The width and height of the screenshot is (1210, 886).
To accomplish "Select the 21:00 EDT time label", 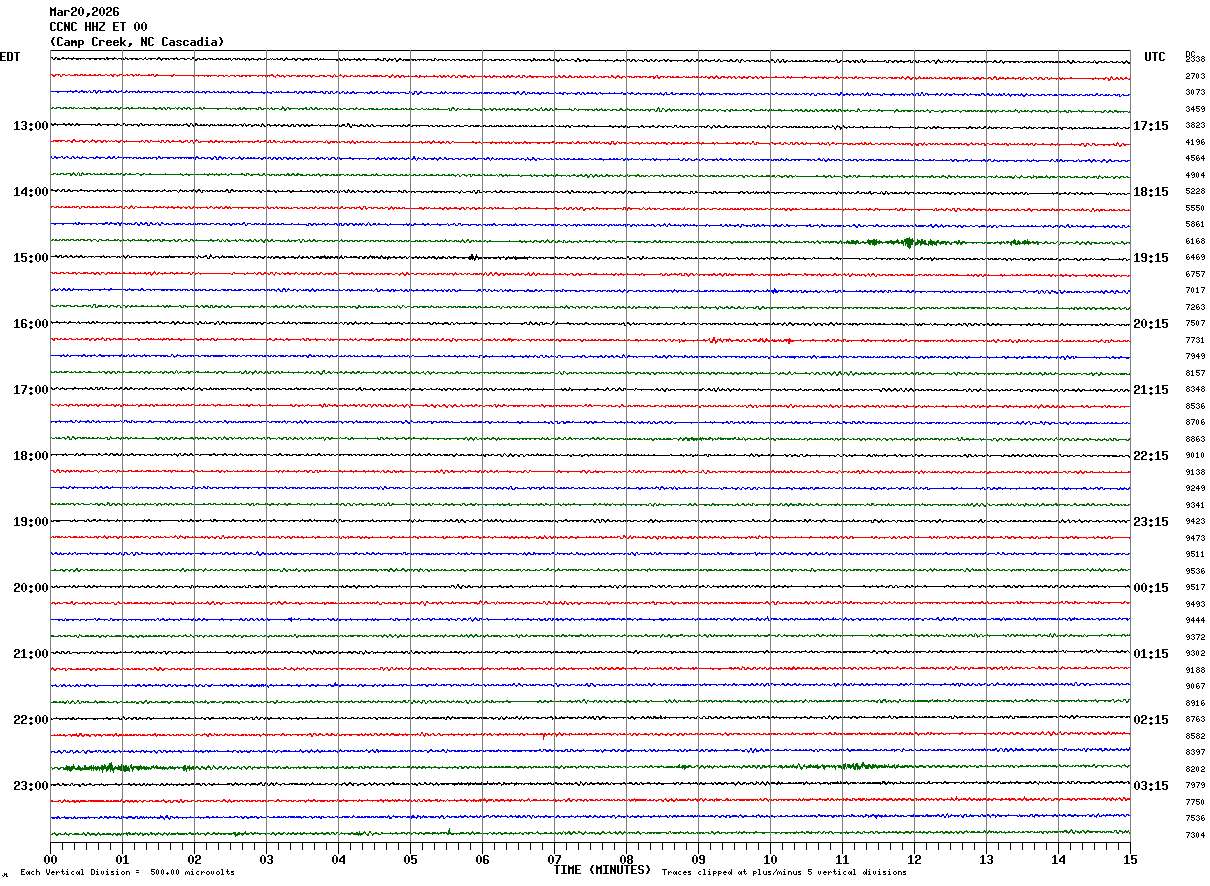I will tap(30, 654).
